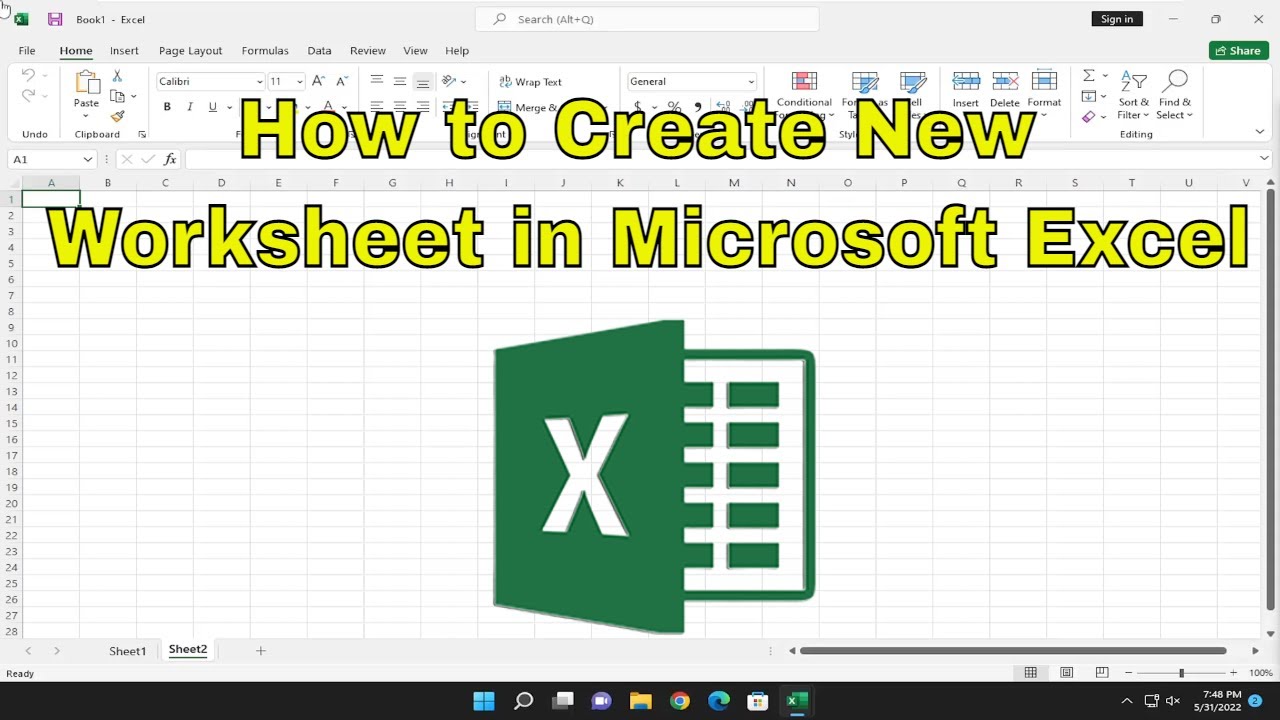Toggle Underline formatting
Viewport: 1280px width, 720px height.
pyautogui.click(x=212, y=107)
